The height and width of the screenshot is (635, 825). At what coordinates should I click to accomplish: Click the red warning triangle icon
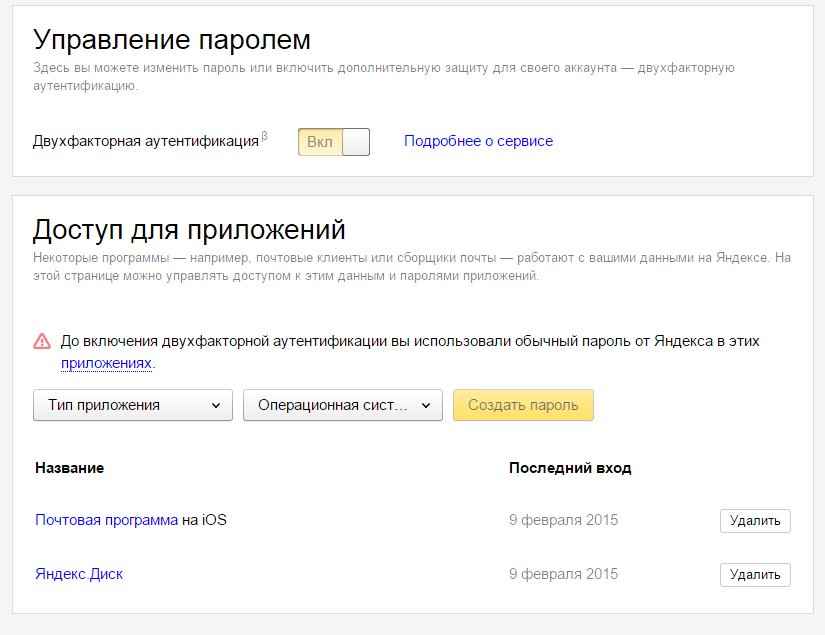tap(42, 341)
